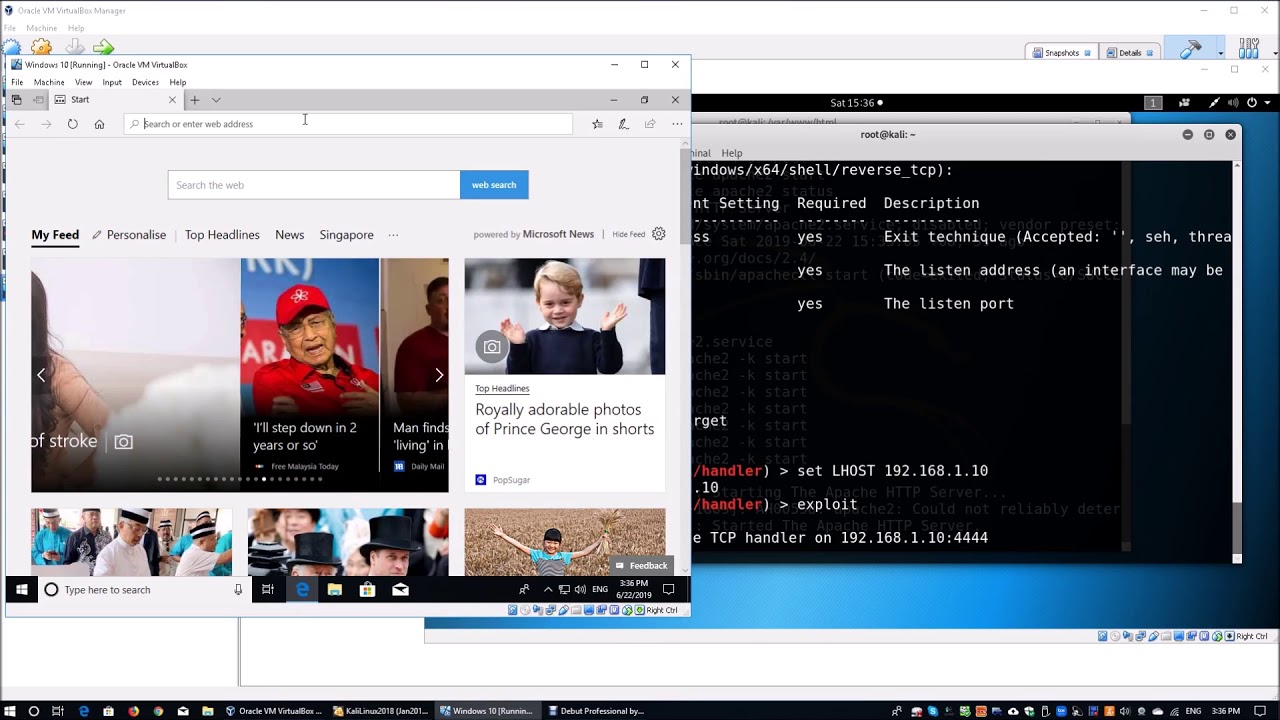
Task: Click the blue web search button
Action: [x=494, y=185]
